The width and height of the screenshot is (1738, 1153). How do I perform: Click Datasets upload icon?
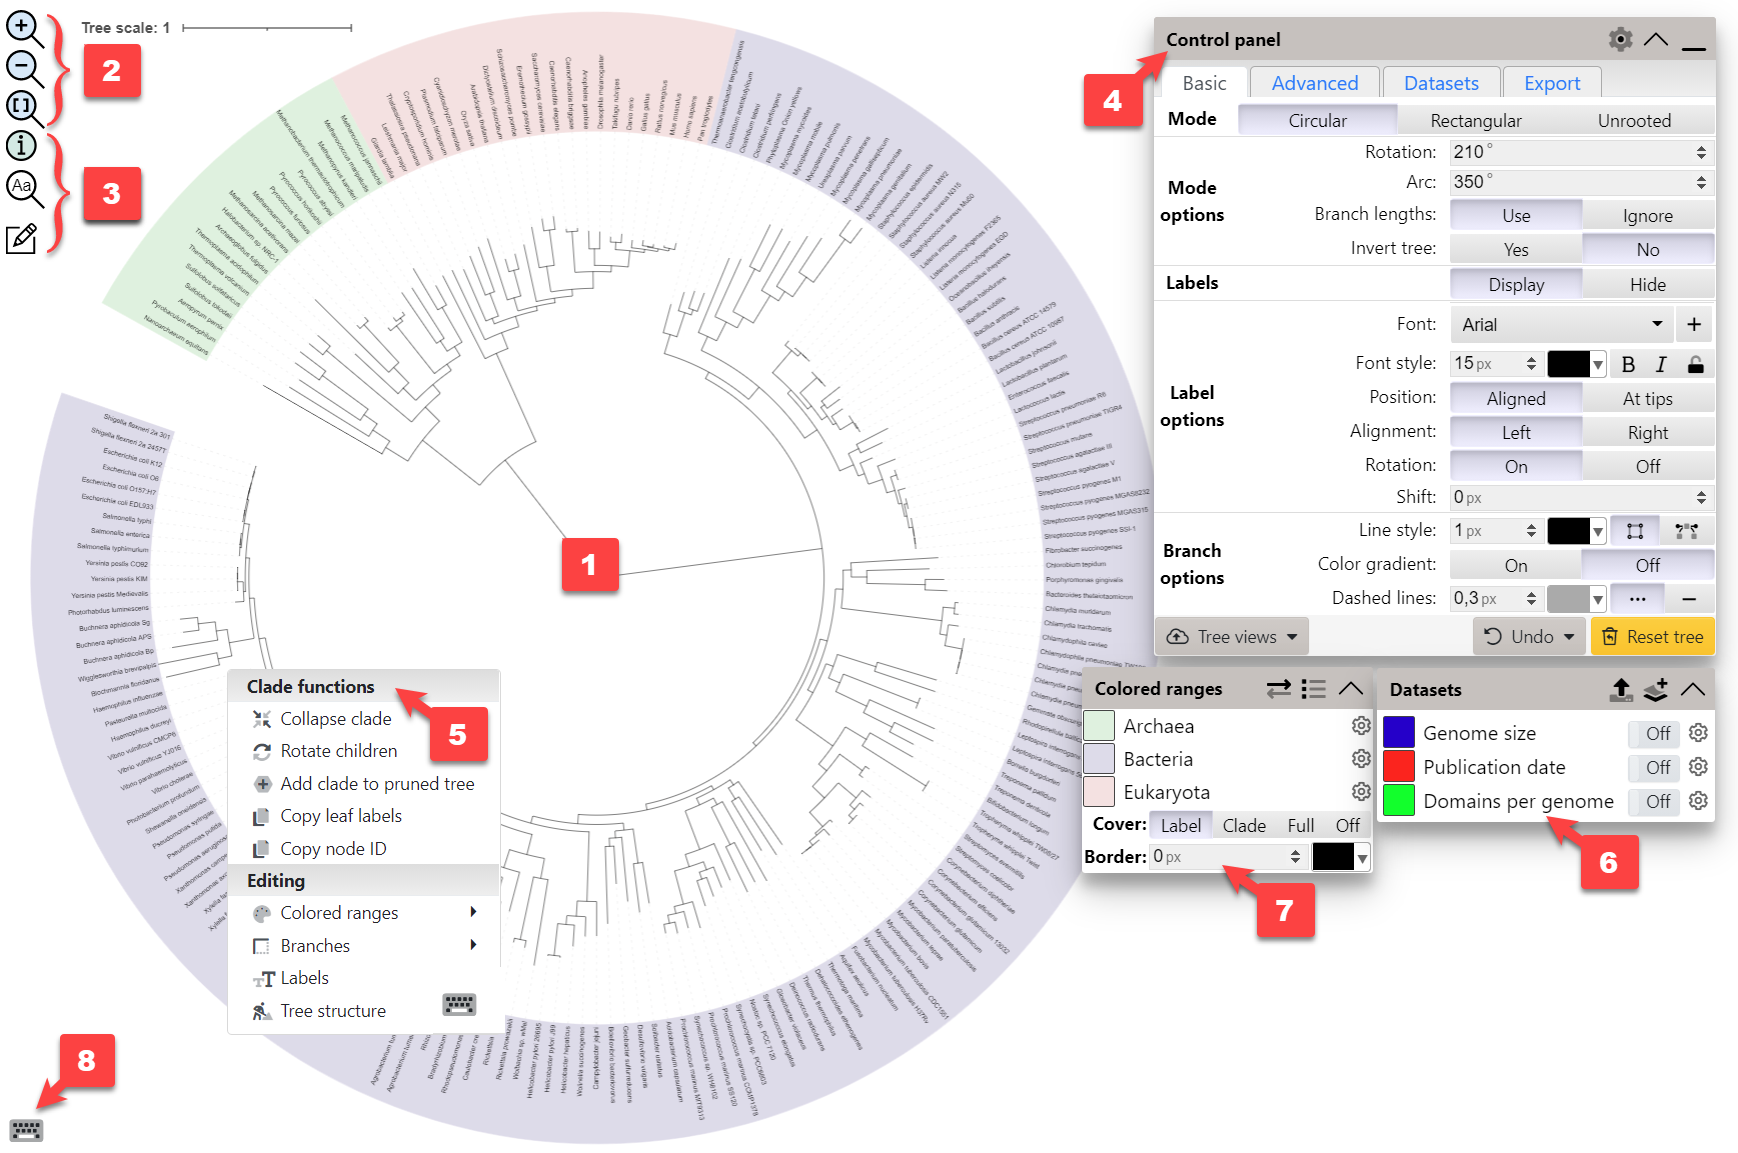(x=1621, y=689)
